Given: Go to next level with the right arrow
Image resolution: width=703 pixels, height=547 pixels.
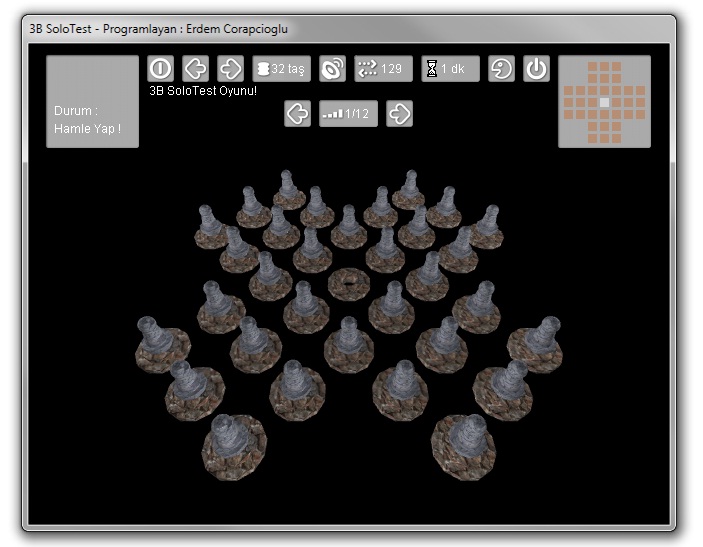Looking at the screenshot, I should (400, 113).
